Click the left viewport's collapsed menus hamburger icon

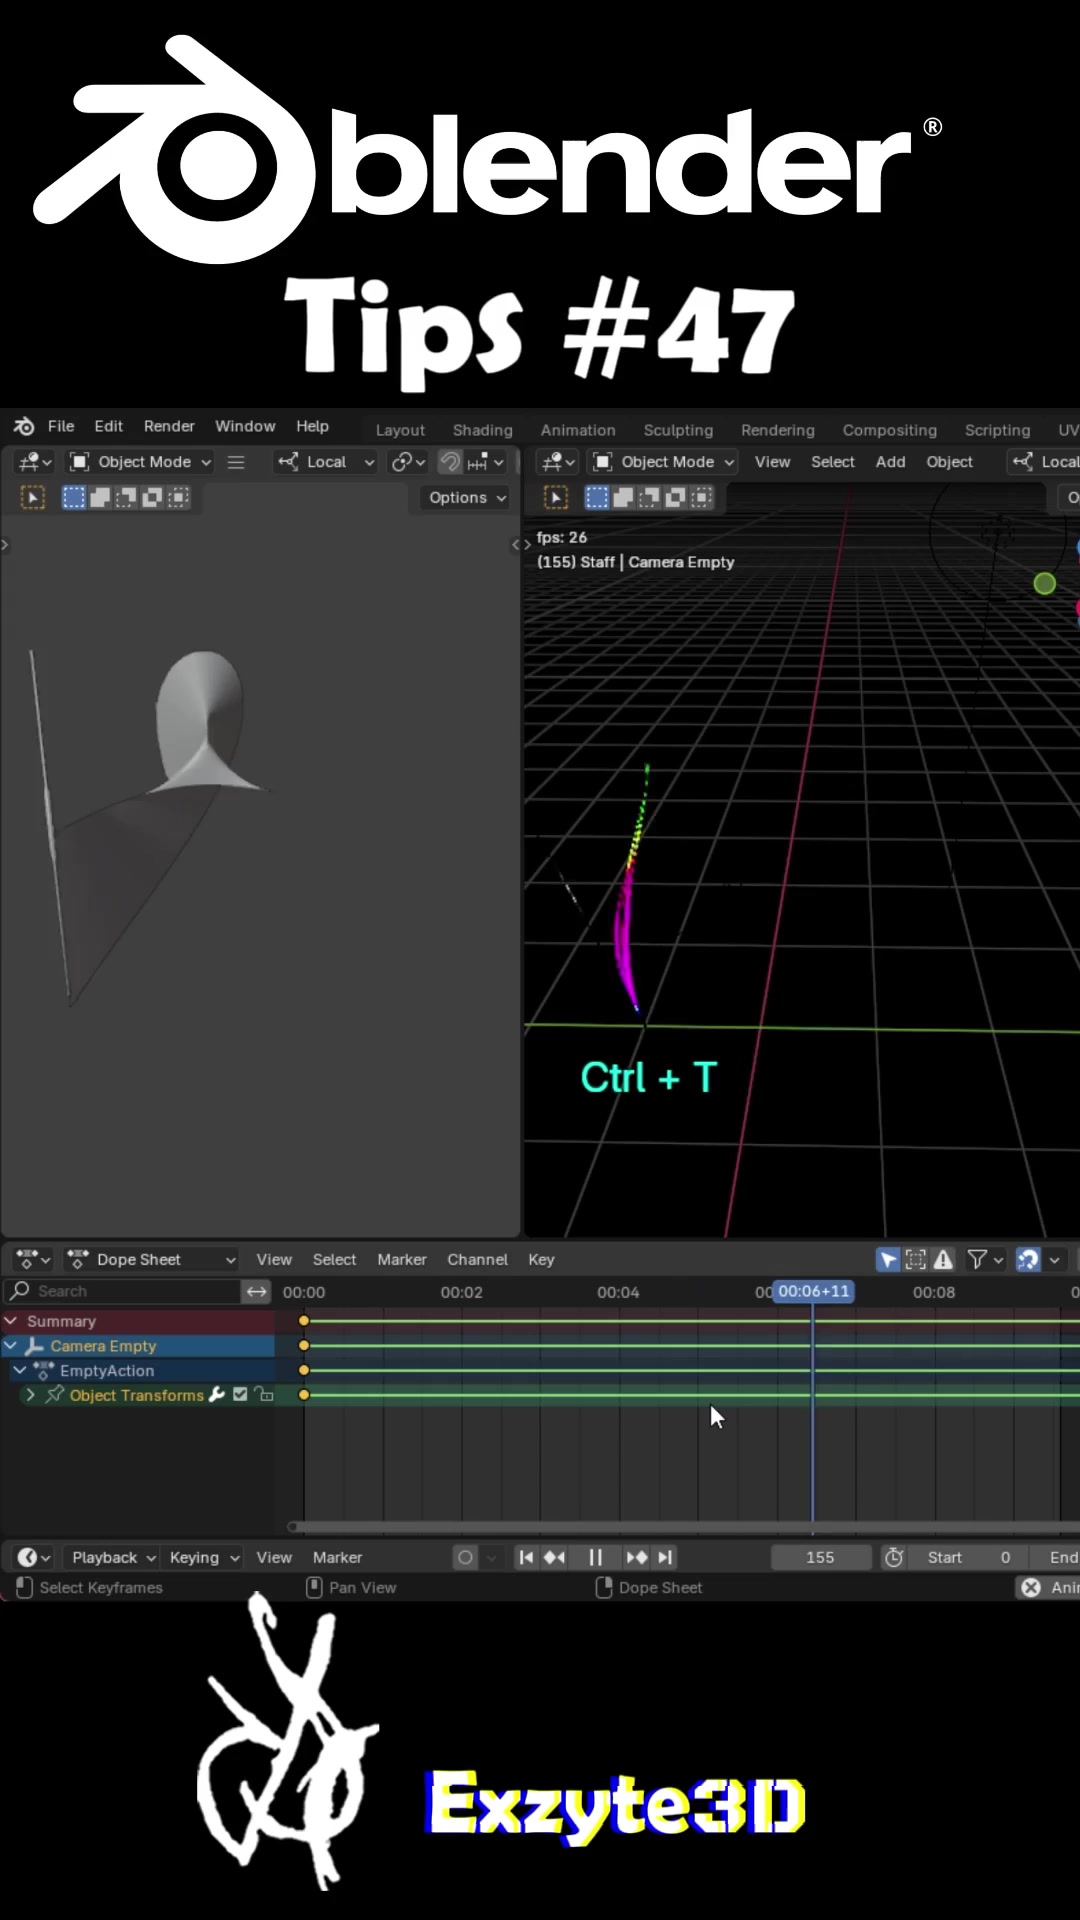pos(236,462)
